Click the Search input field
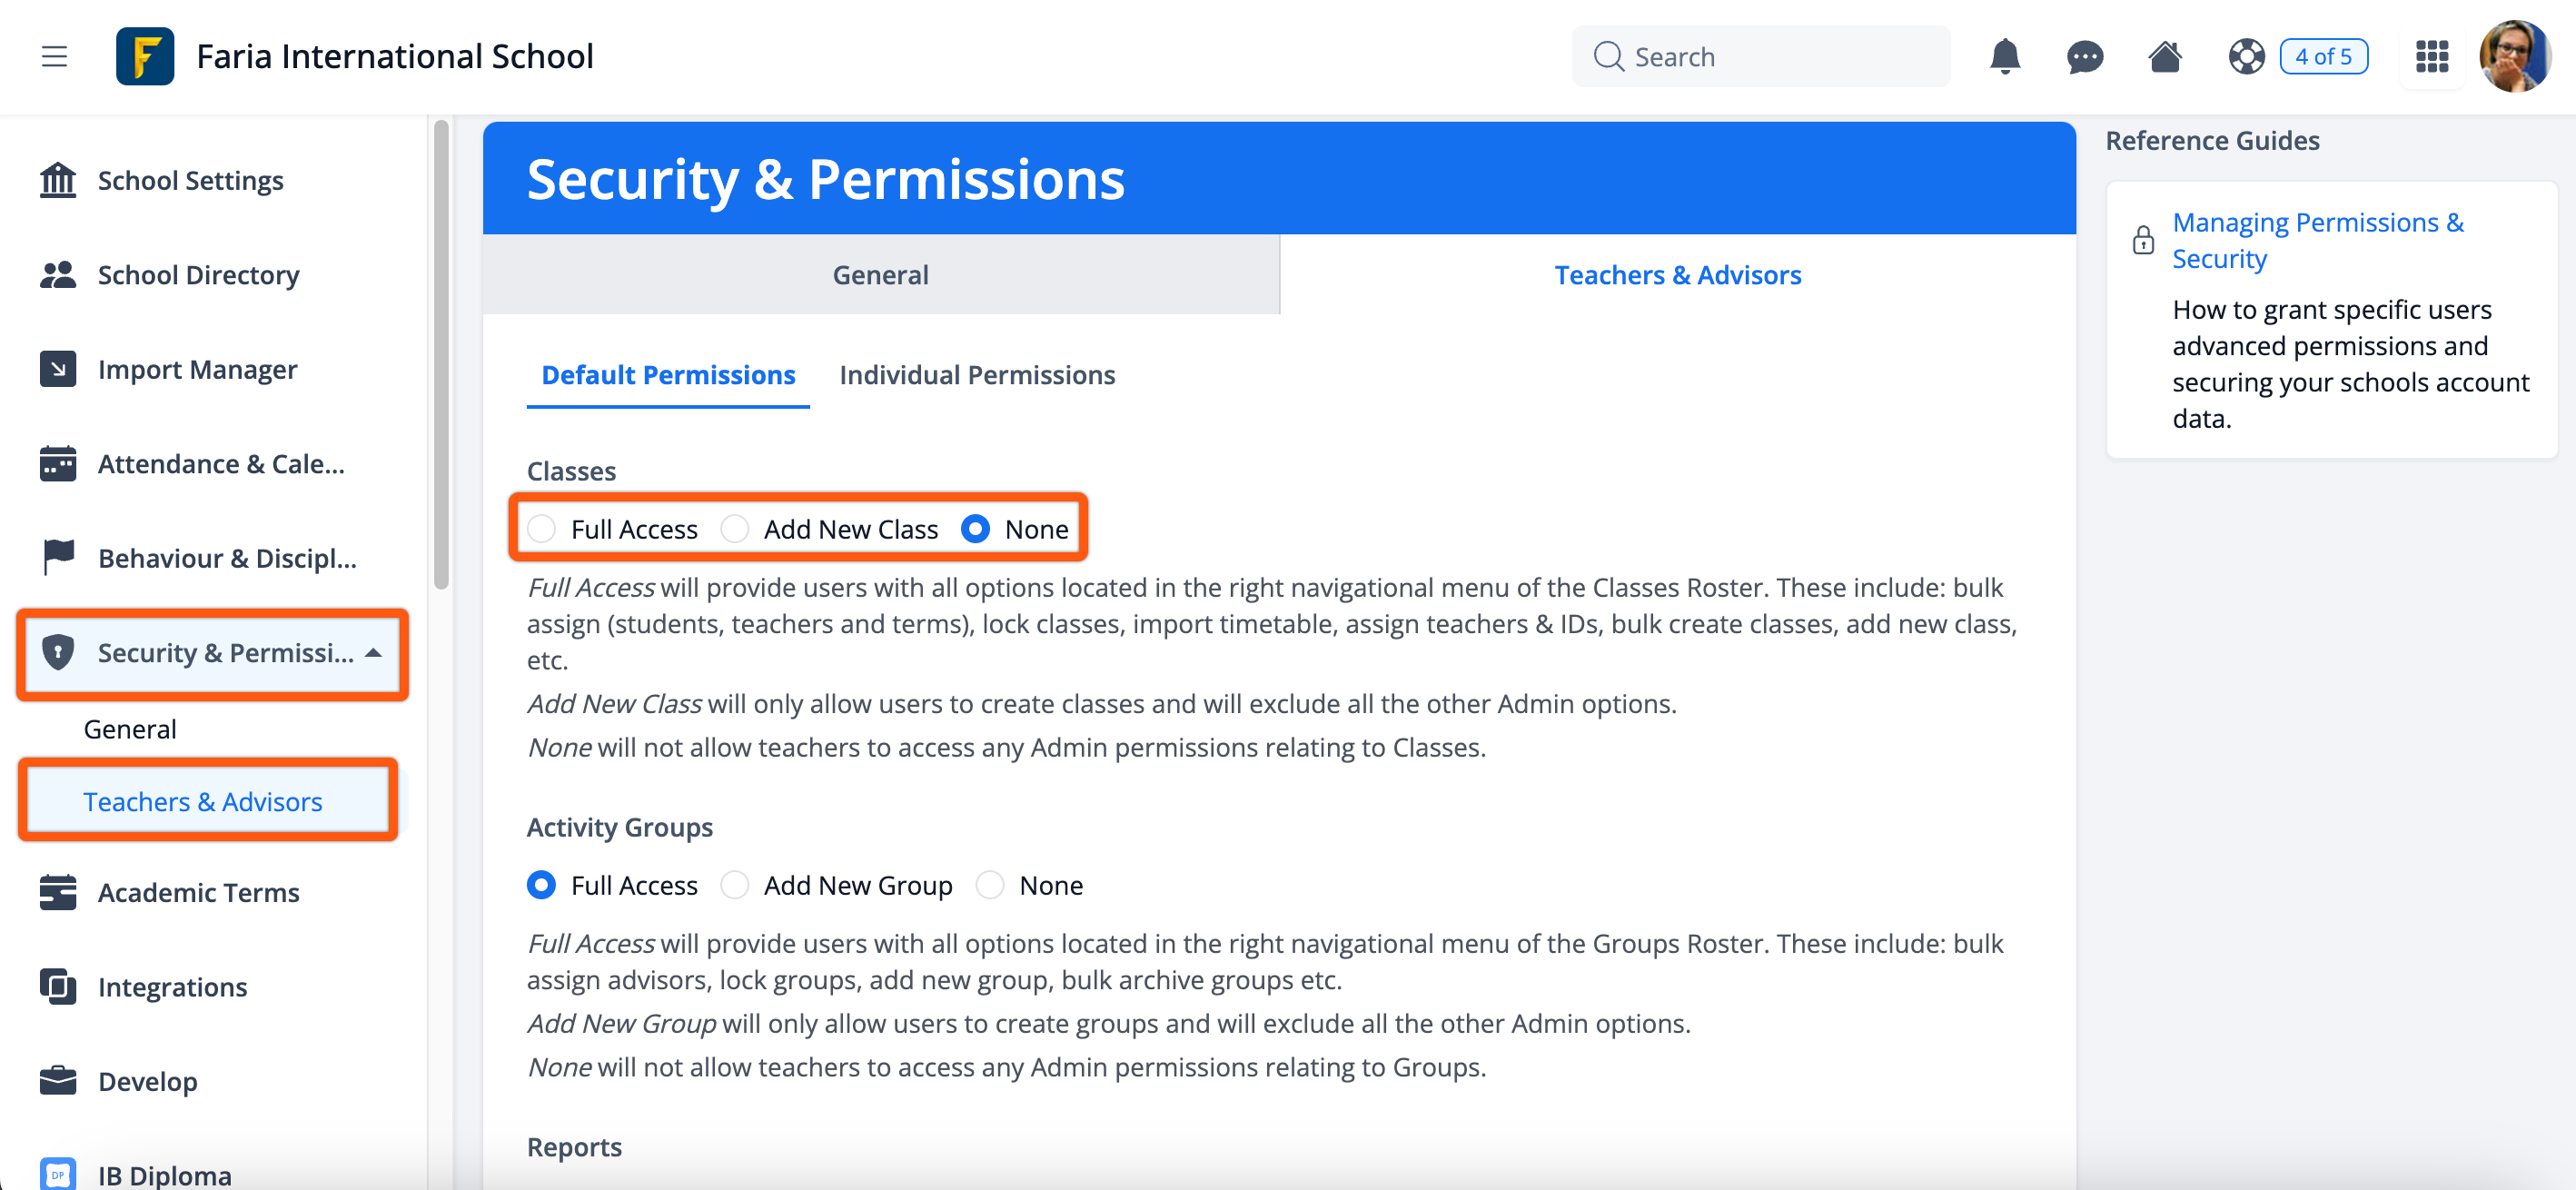 (x=1761, y=57)
